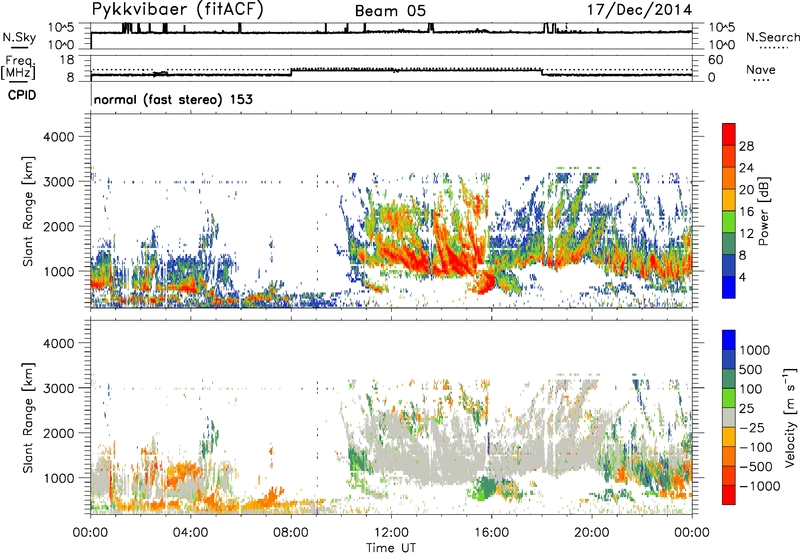Click the 'Power [dB]' colorbar label
The width and height of the screenshot is (800, 554).
coord(763,211)
